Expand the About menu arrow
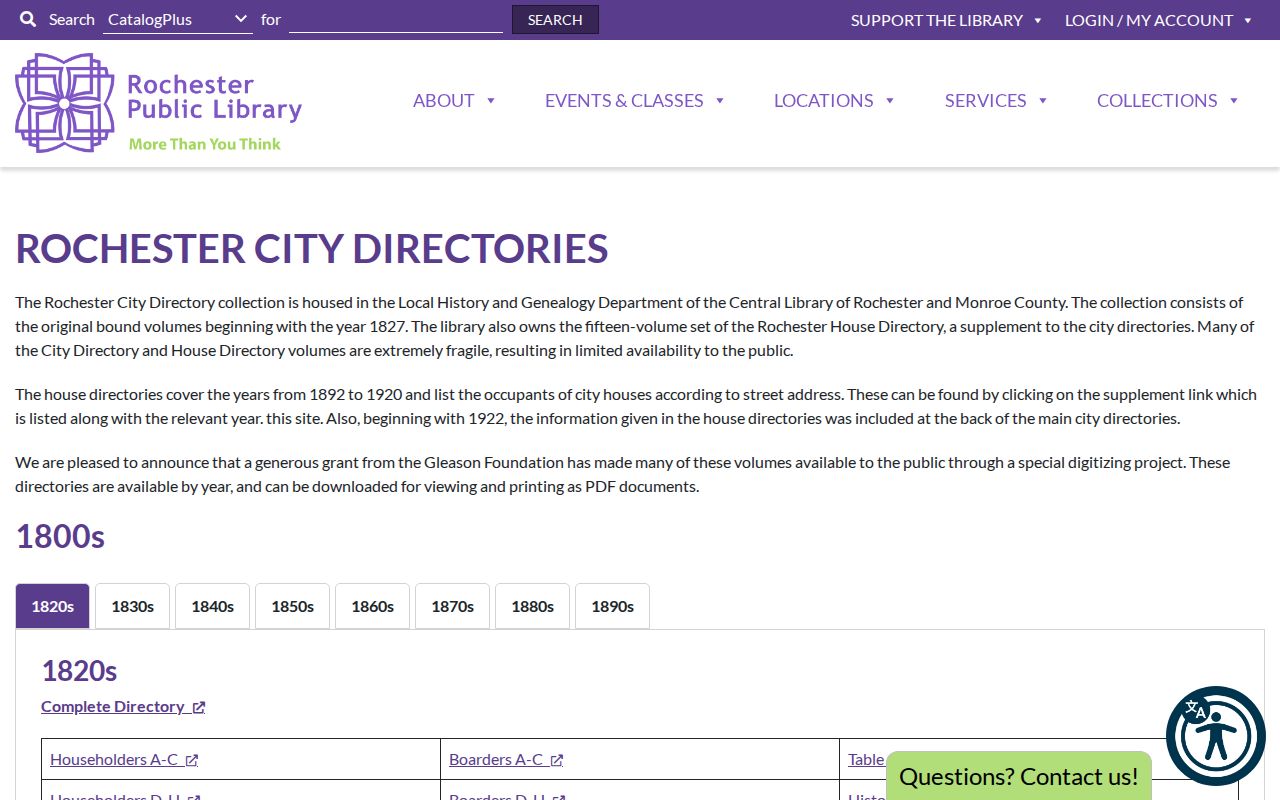 coord(491,100)
